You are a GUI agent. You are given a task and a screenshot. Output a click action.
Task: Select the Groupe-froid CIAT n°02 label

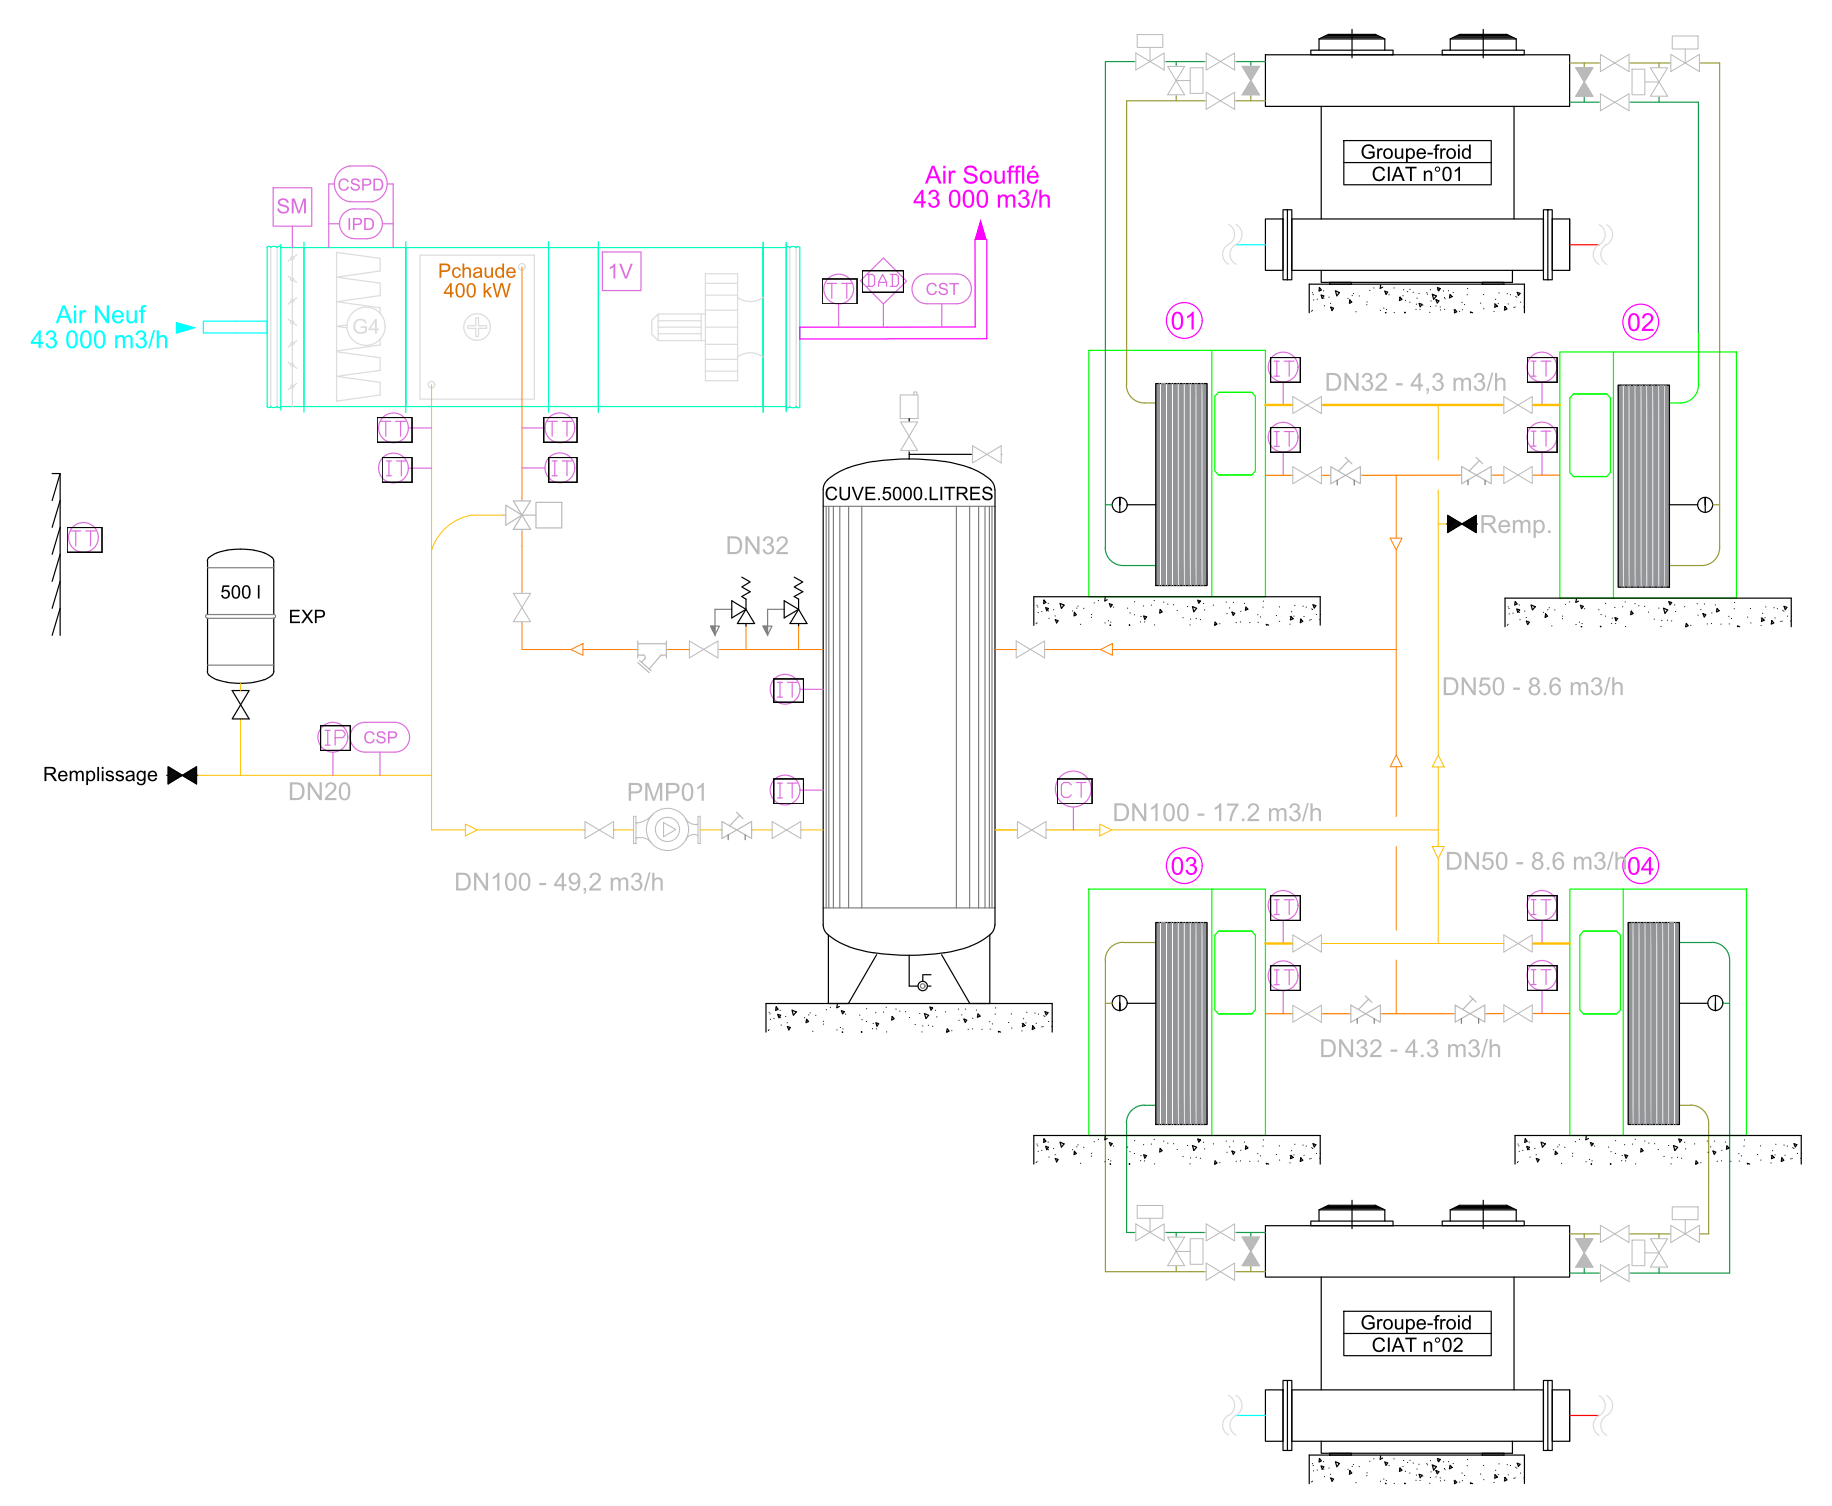[x=1417, y=1334]
